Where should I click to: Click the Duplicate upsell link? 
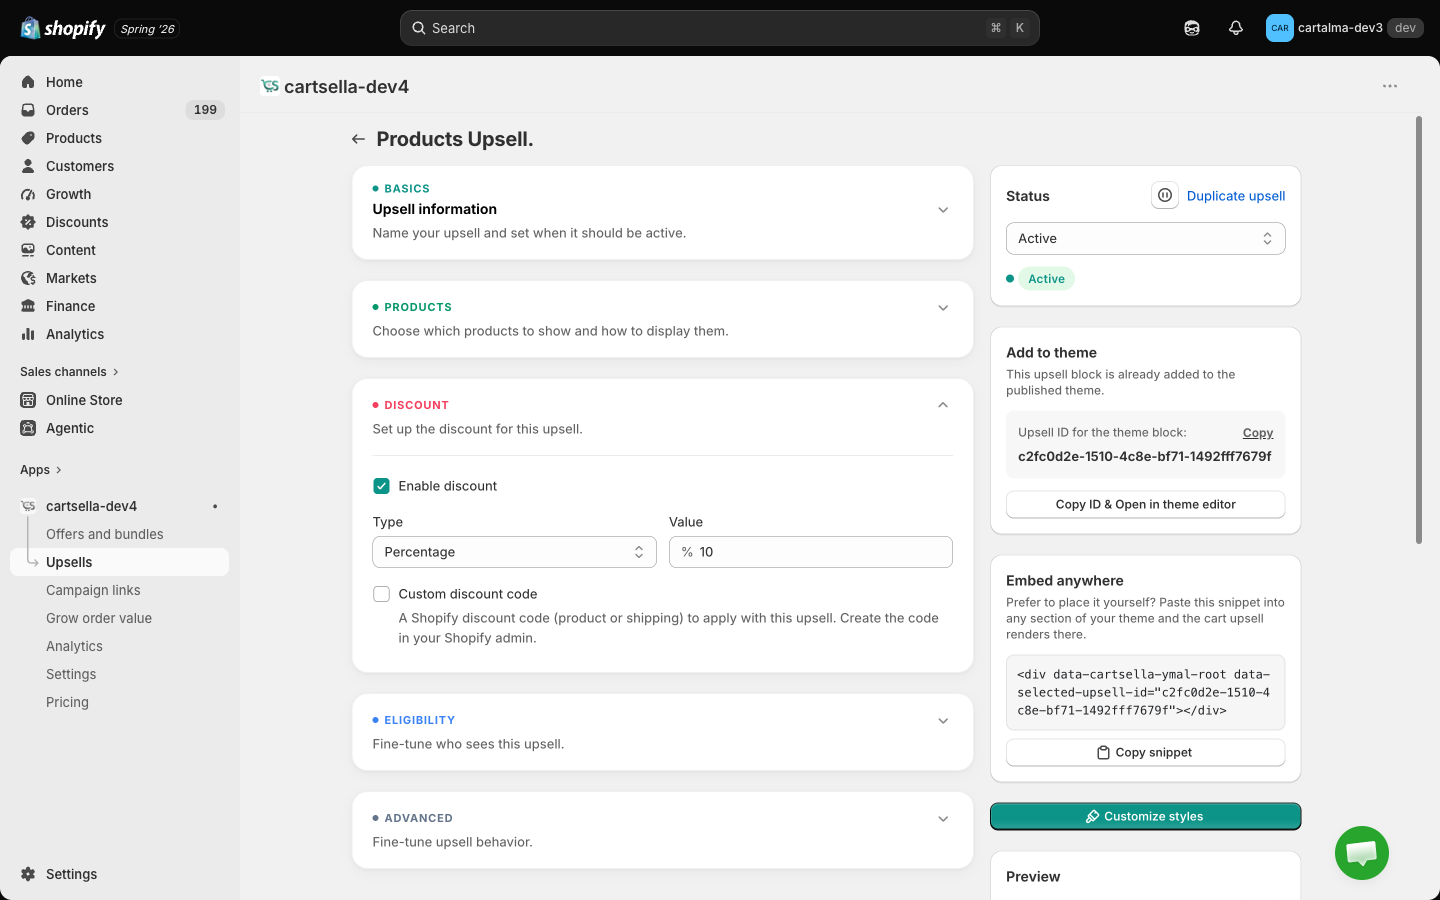pos(1236,196)
